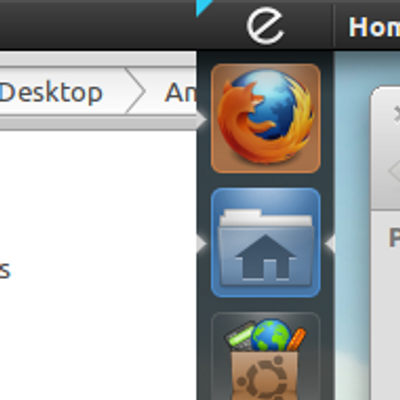Go back using the right window's arrow

coord(394,171)
